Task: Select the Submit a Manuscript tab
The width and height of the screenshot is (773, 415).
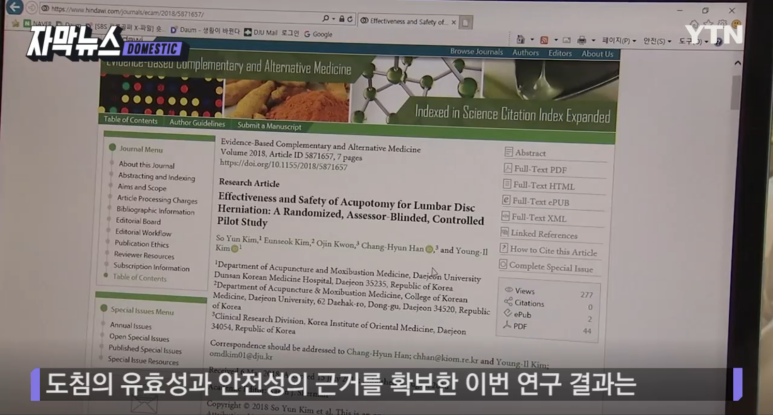Action: [269, 126]
